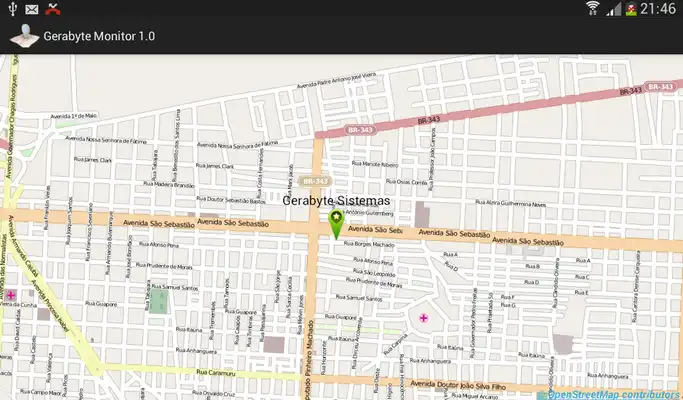
Task: Tap the Rua Caramuru street label
Action: click(214, 372)
